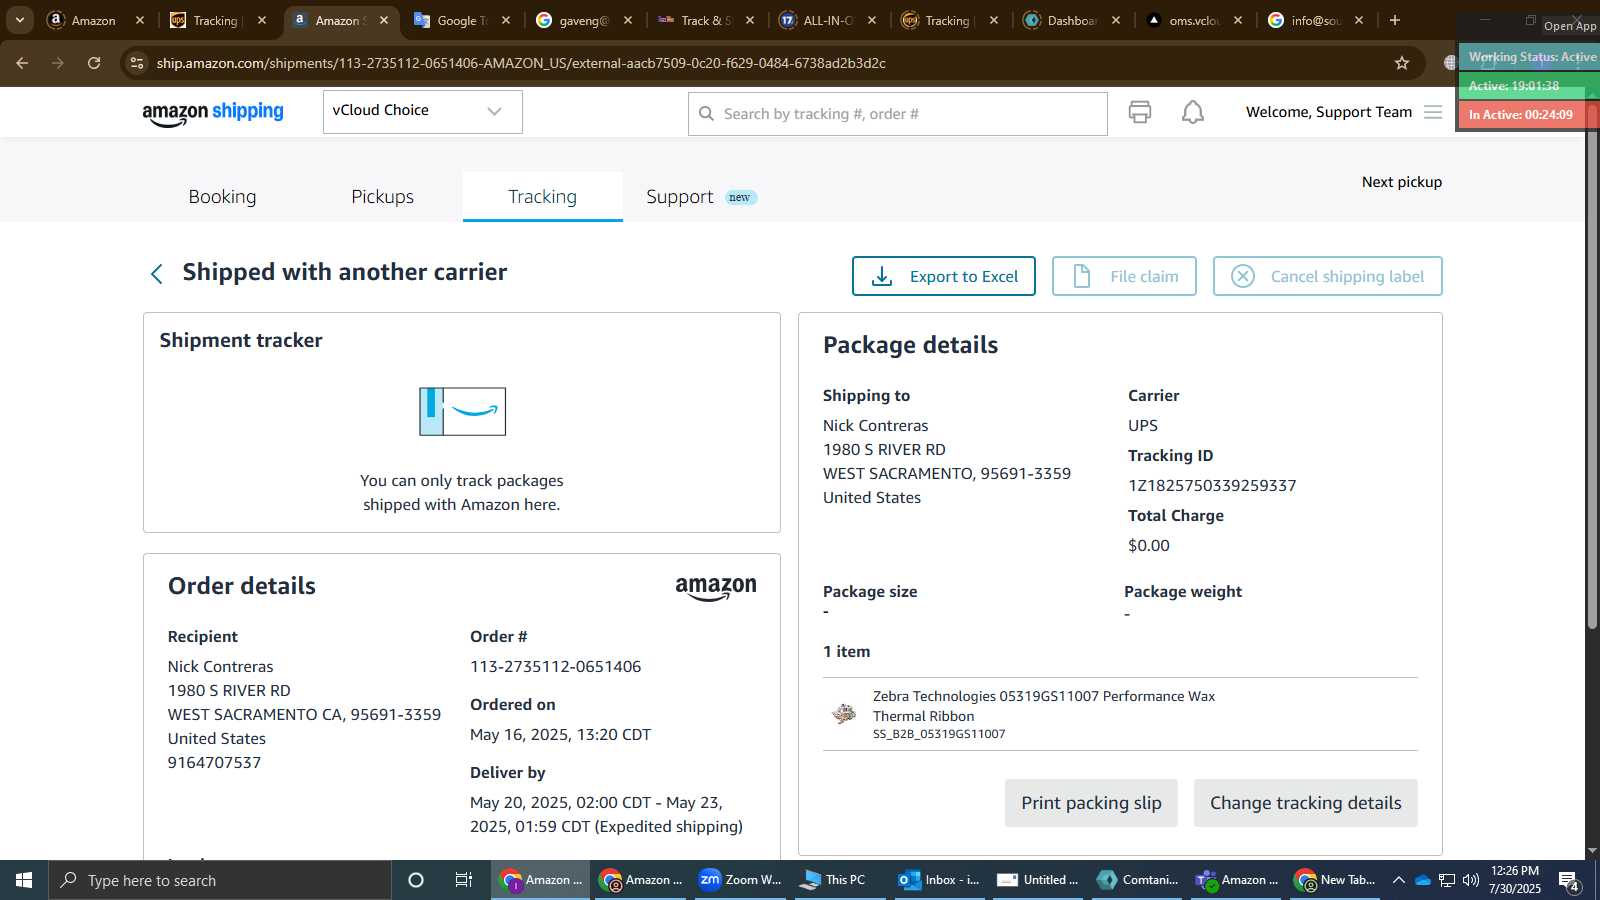Click the new badge beside Support
Screen dimensions: 1600x900
coord(740,197)
